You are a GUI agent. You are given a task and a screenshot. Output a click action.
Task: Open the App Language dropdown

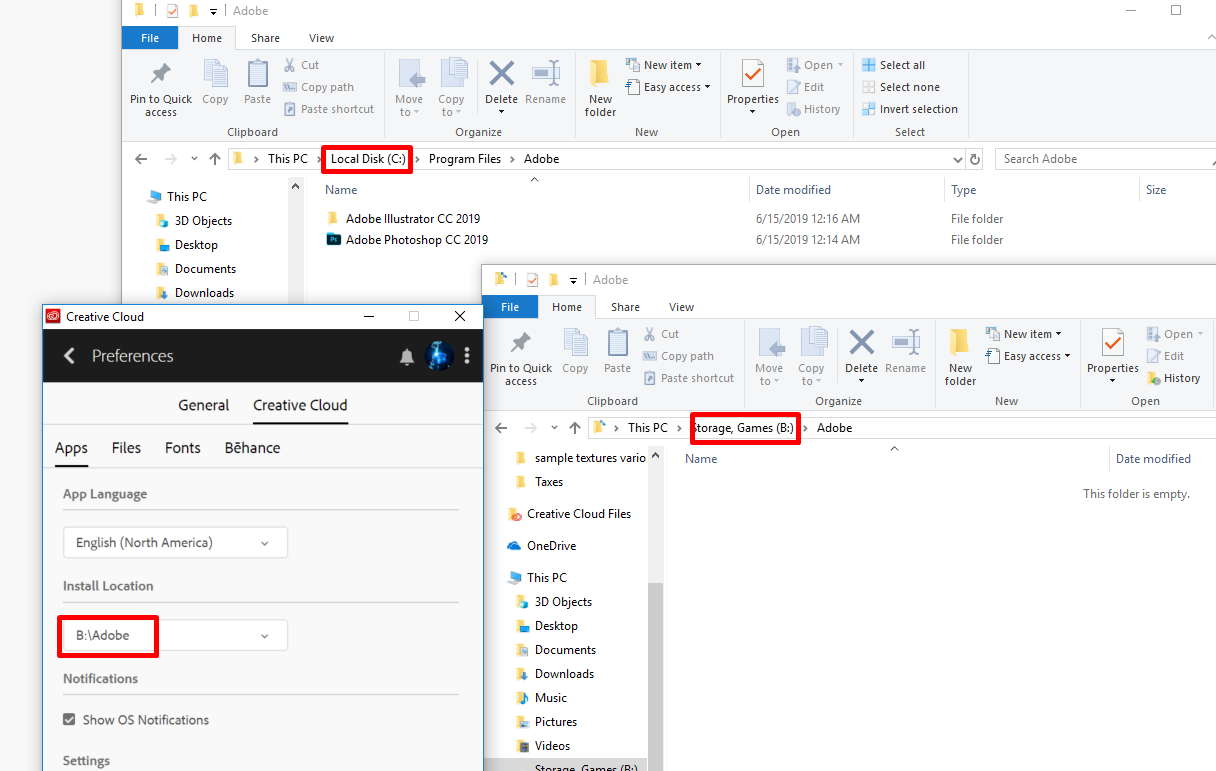175,542
